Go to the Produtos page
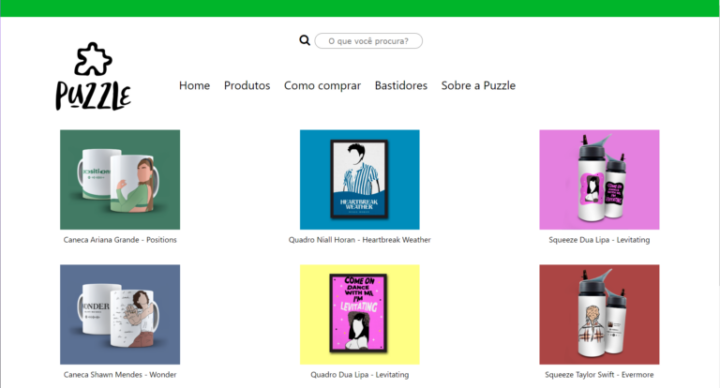720x388 pixels. coord(247,85)
